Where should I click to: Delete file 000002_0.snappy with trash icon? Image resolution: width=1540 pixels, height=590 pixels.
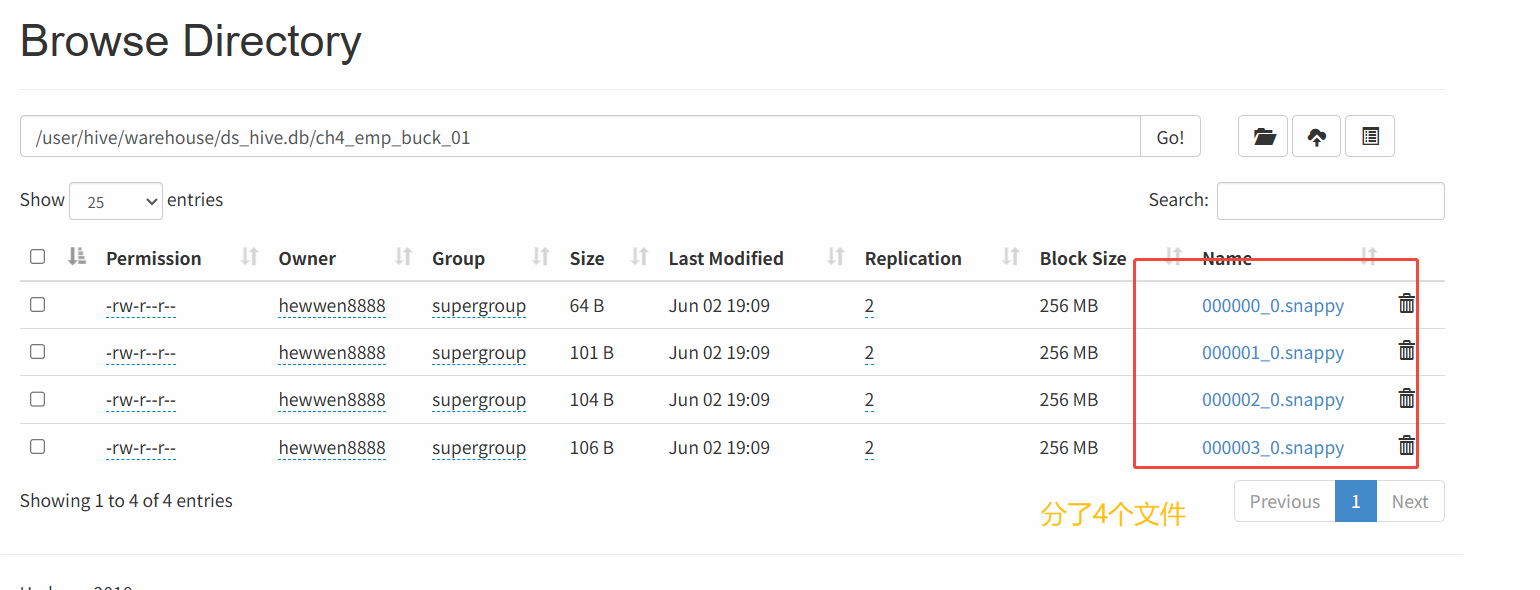tap(1406, 398)
